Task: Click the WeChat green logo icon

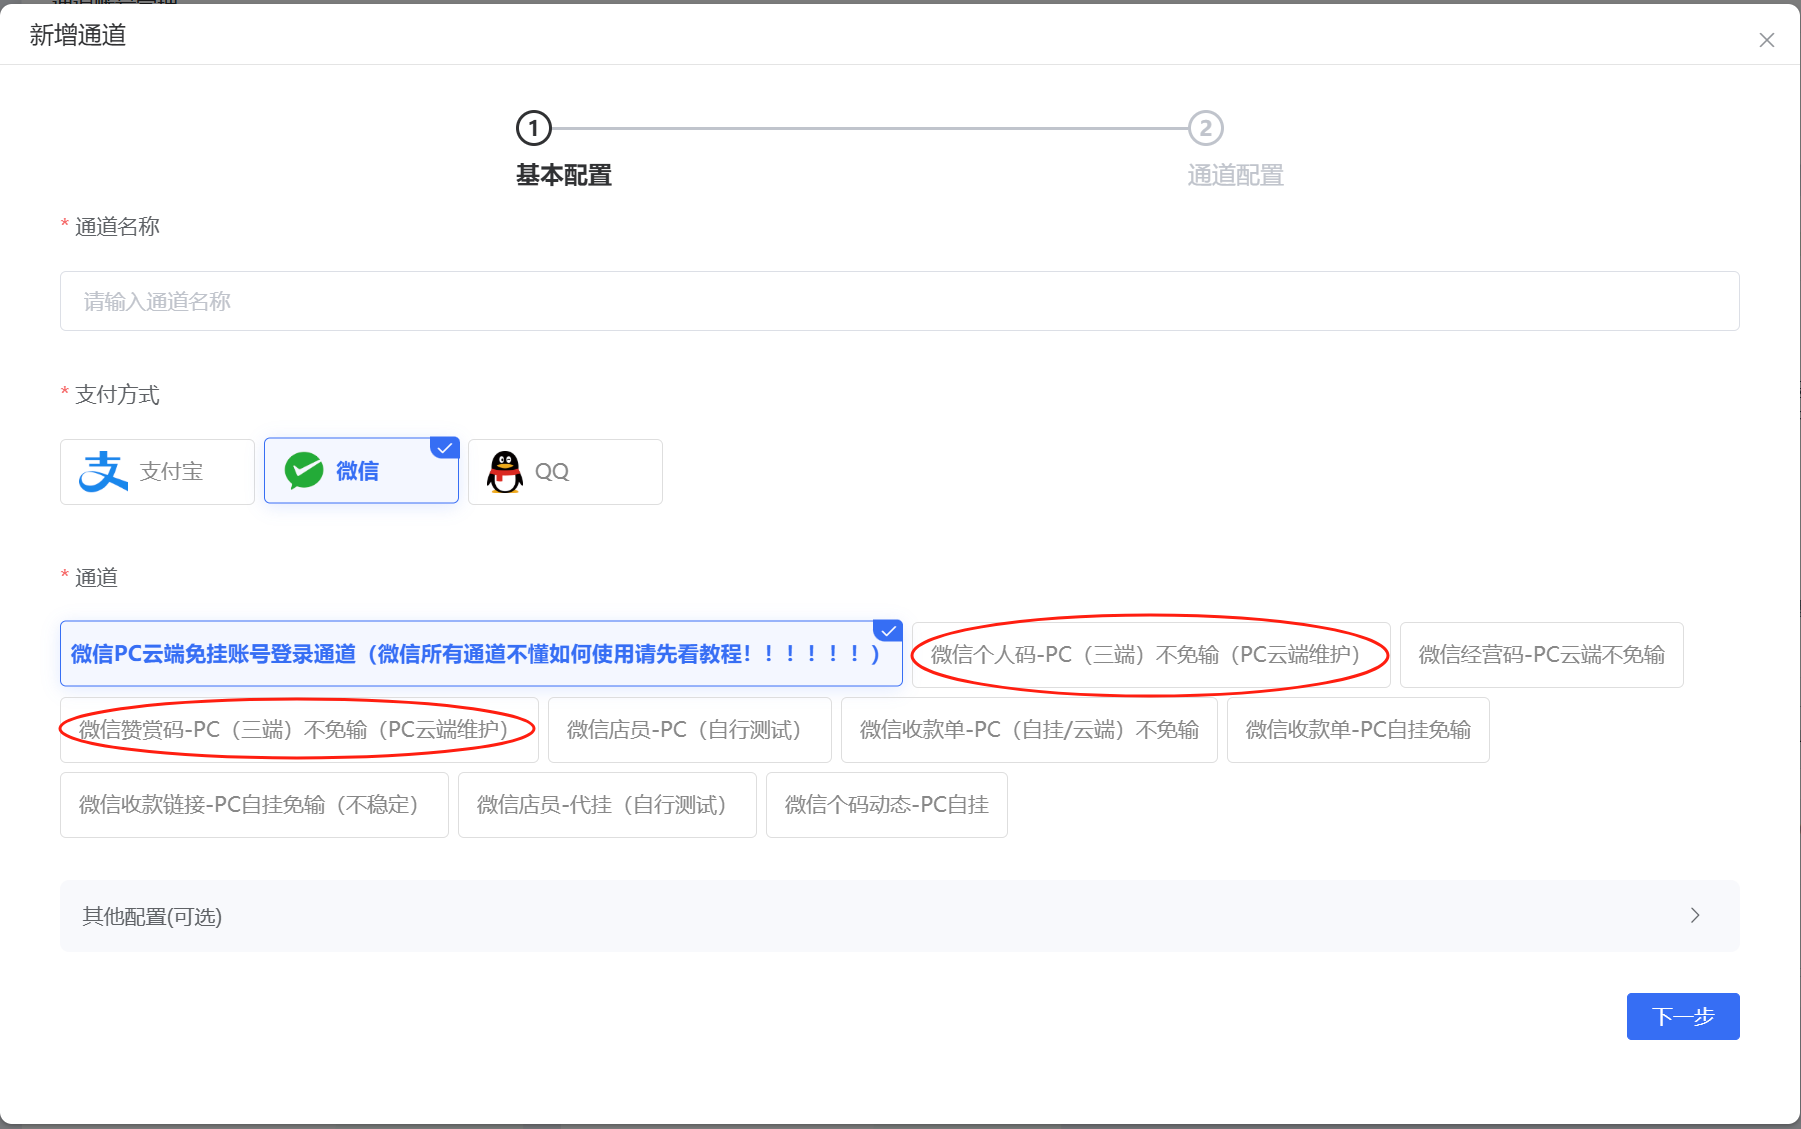Action: pyautogui.click(x=304, y=470)
